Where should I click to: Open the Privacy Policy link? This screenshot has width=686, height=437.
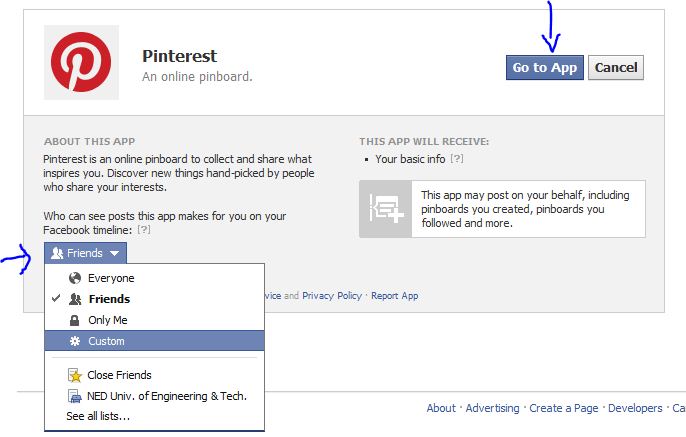click(332, 296)
